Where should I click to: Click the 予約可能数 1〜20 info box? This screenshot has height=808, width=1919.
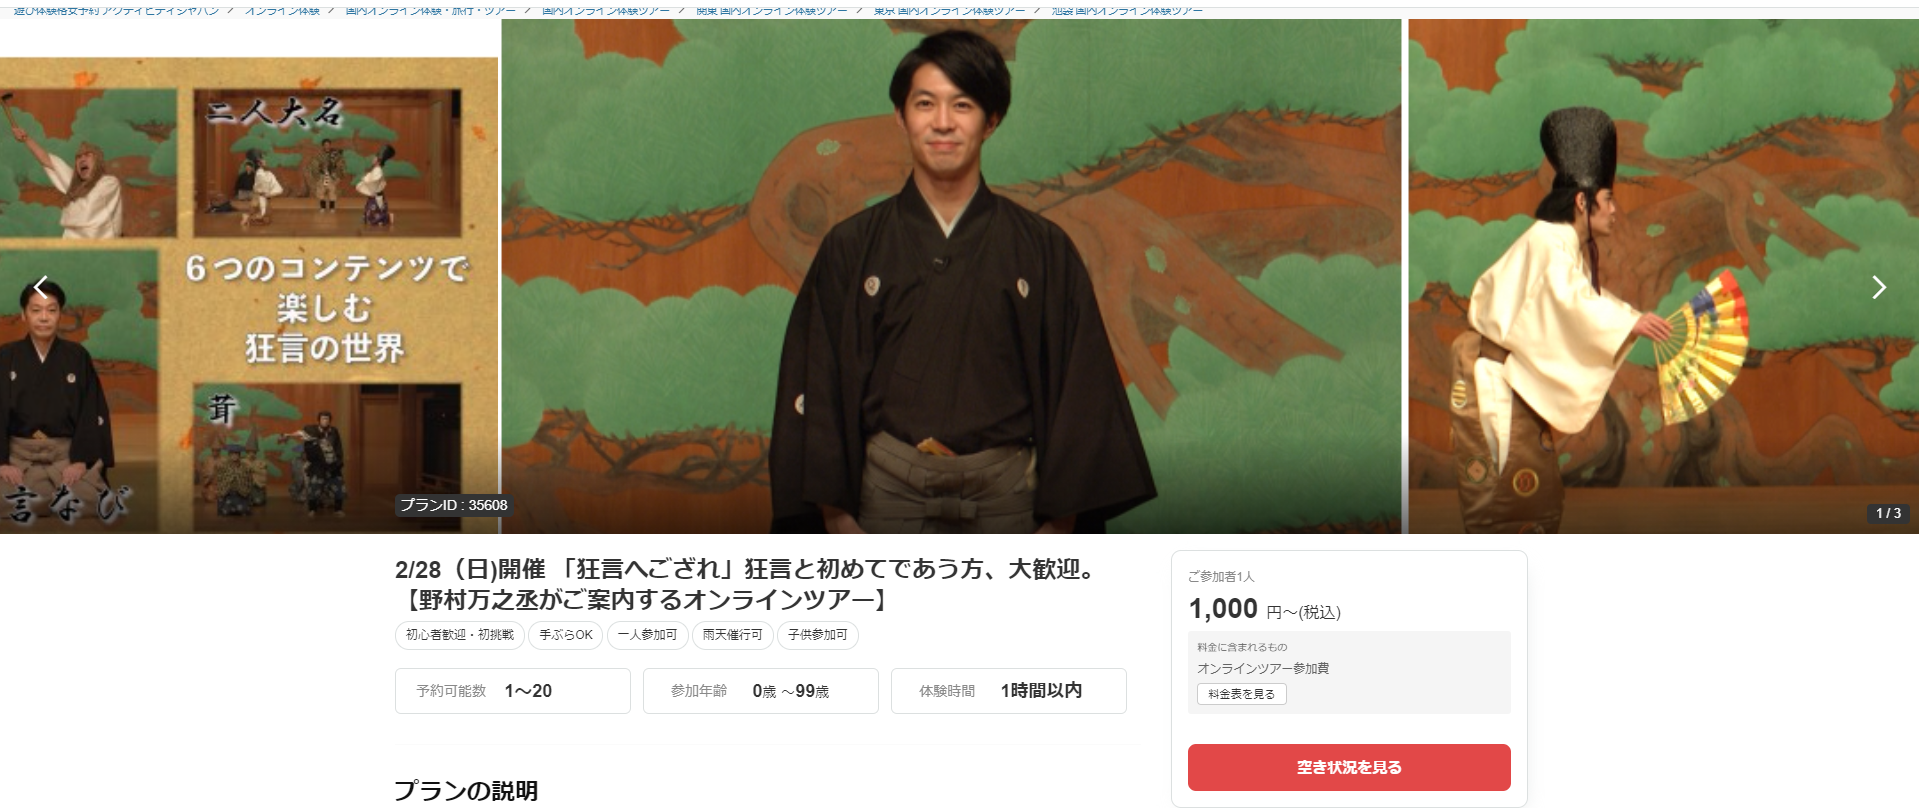click(513, 691)
